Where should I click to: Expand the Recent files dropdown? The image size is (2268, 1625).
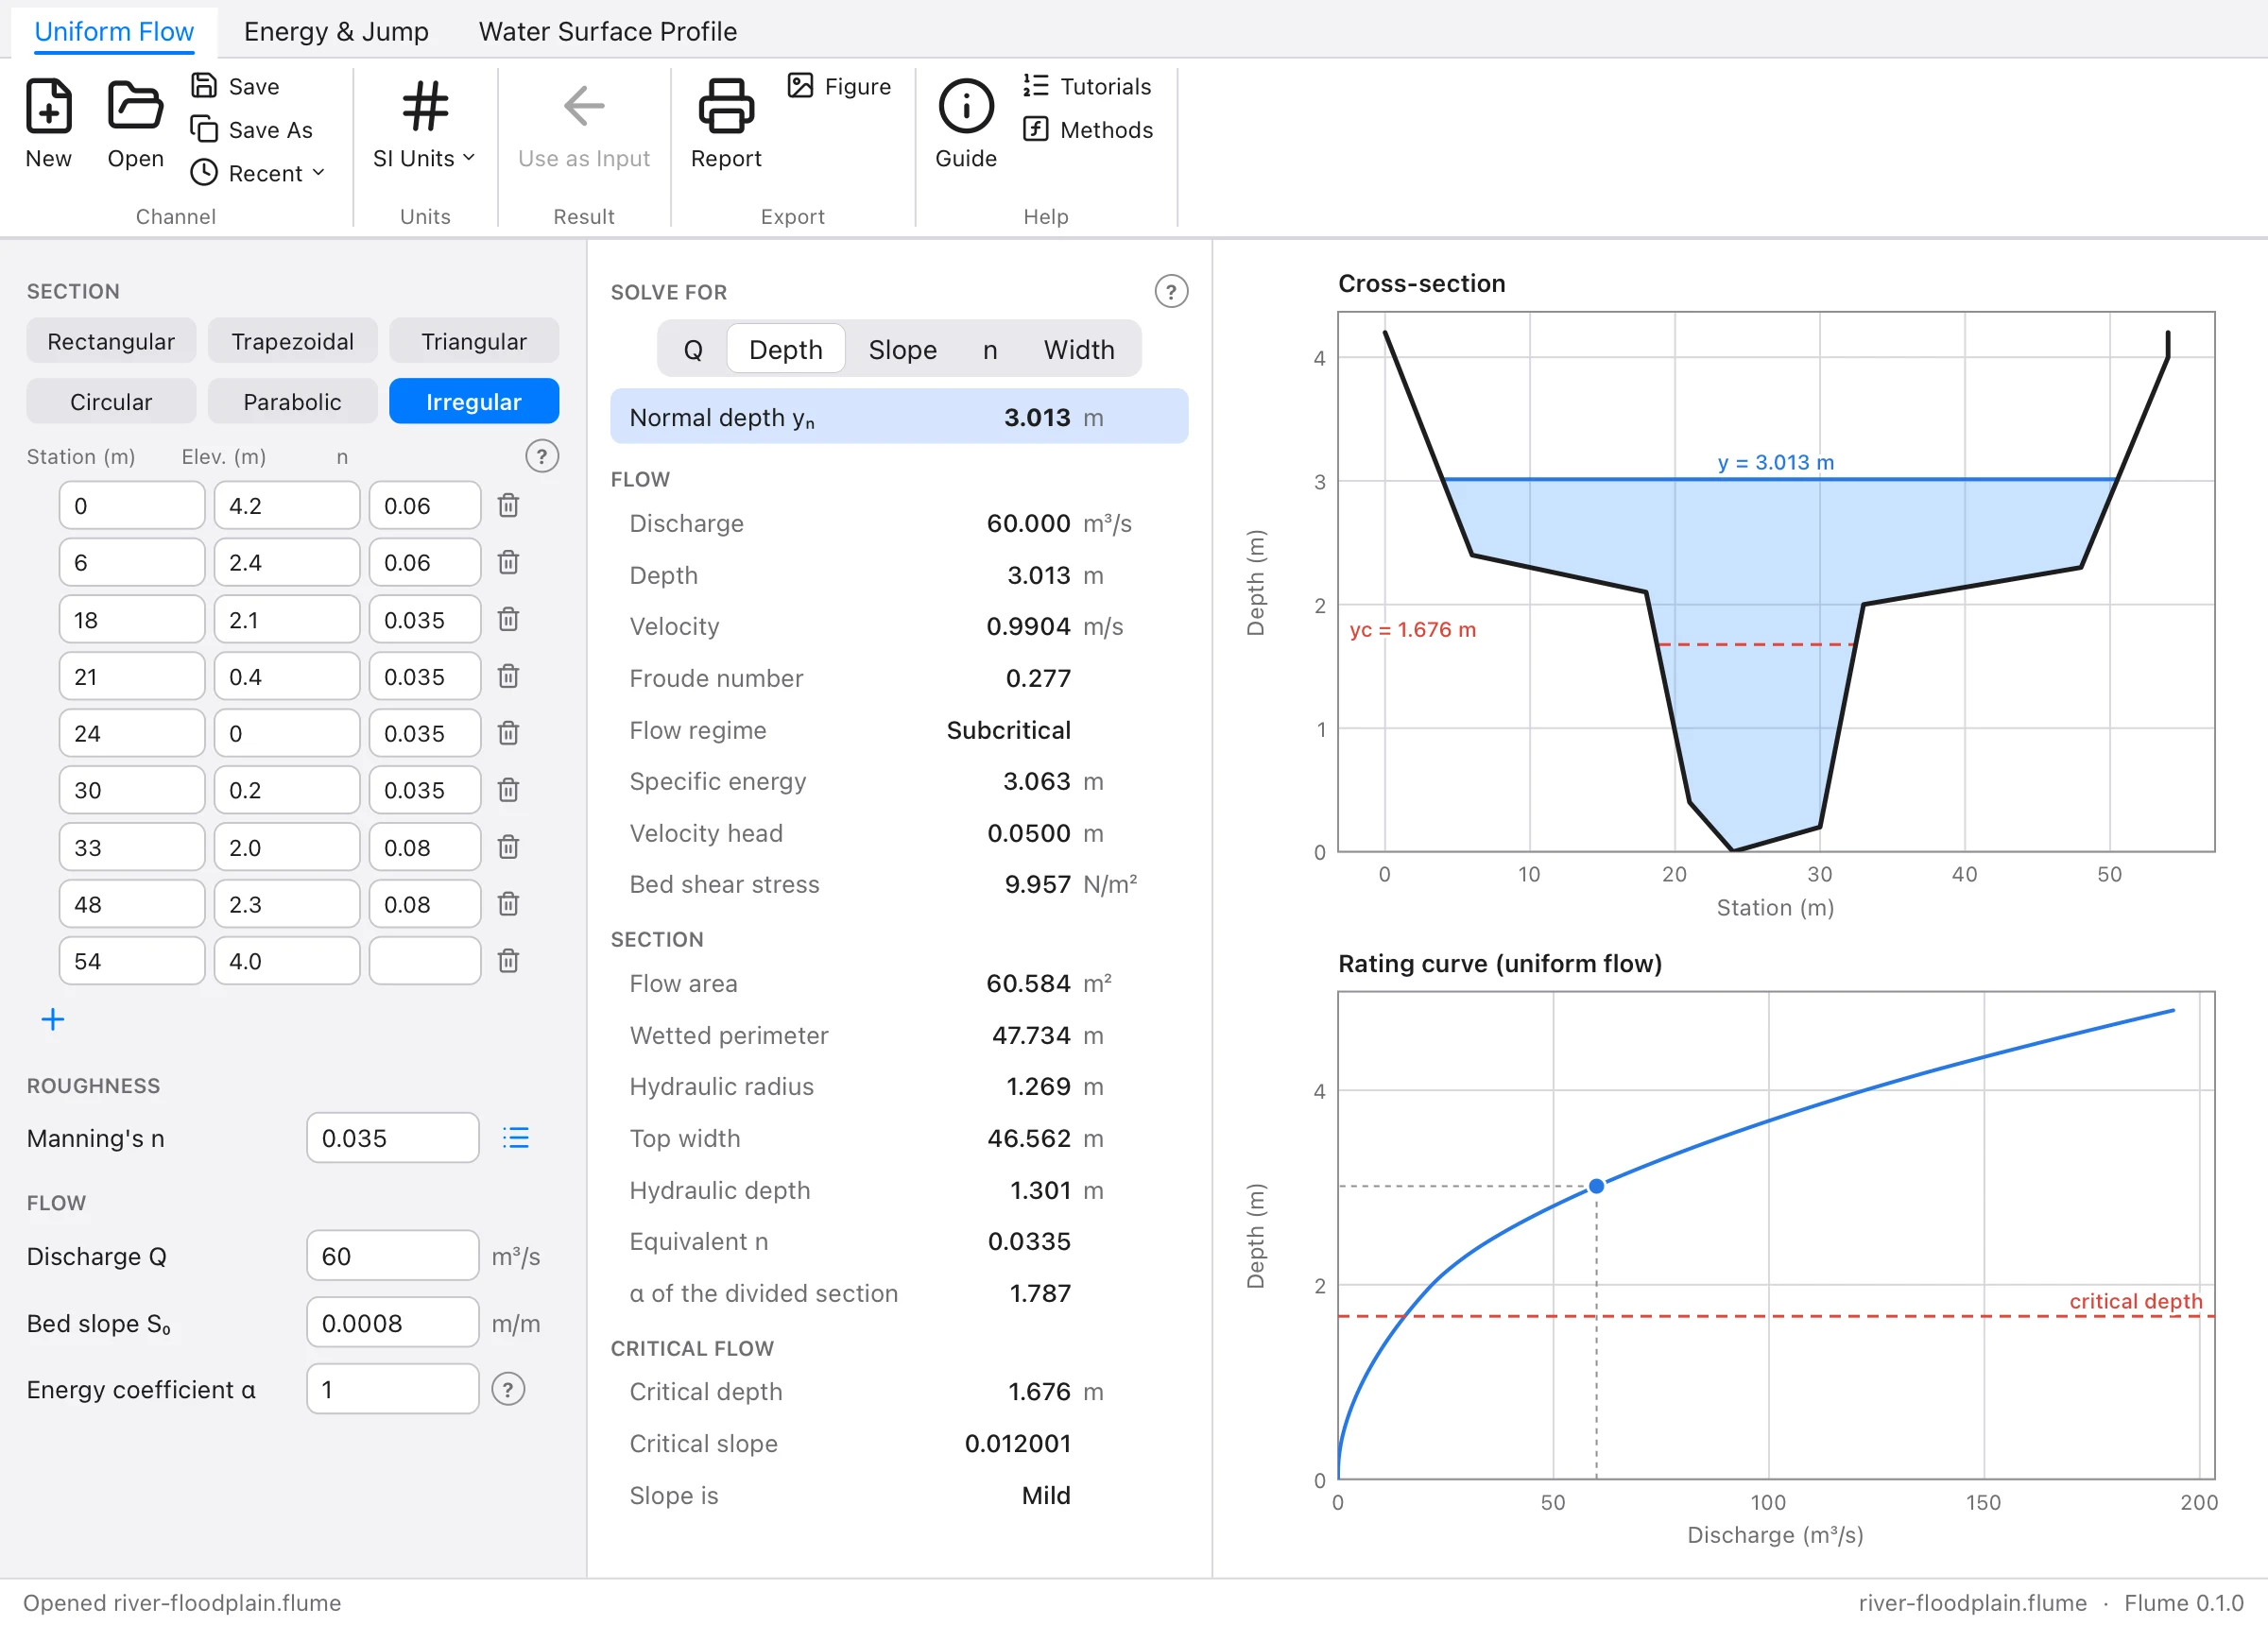[x=257, y=173]
